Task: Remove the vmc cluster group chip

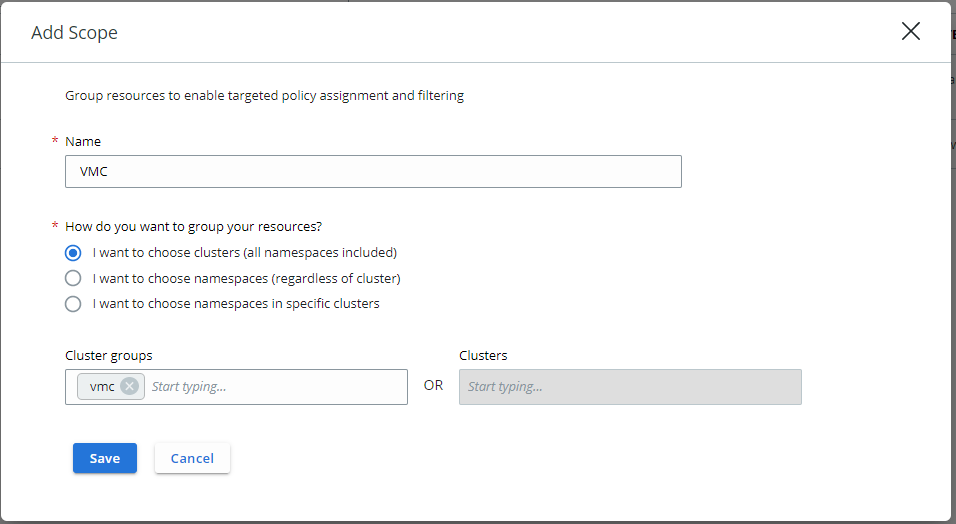Action: pos(130,386)
